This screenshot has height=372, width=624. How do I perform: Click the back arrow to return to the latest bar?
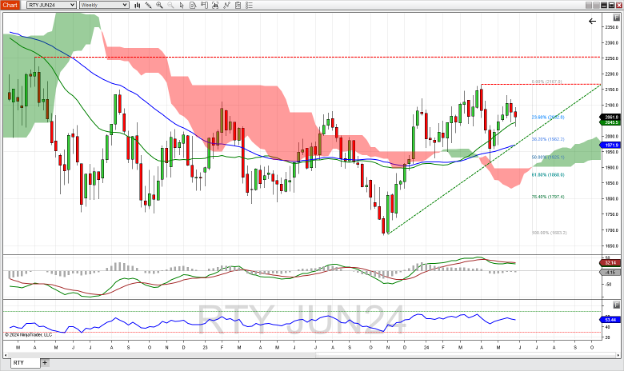(592, 21)
